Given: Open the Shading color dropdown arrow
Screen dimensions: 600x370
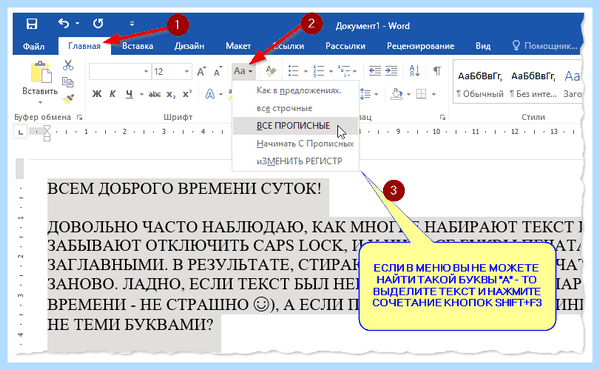Looking at the screenshot, I should point(409,94).
